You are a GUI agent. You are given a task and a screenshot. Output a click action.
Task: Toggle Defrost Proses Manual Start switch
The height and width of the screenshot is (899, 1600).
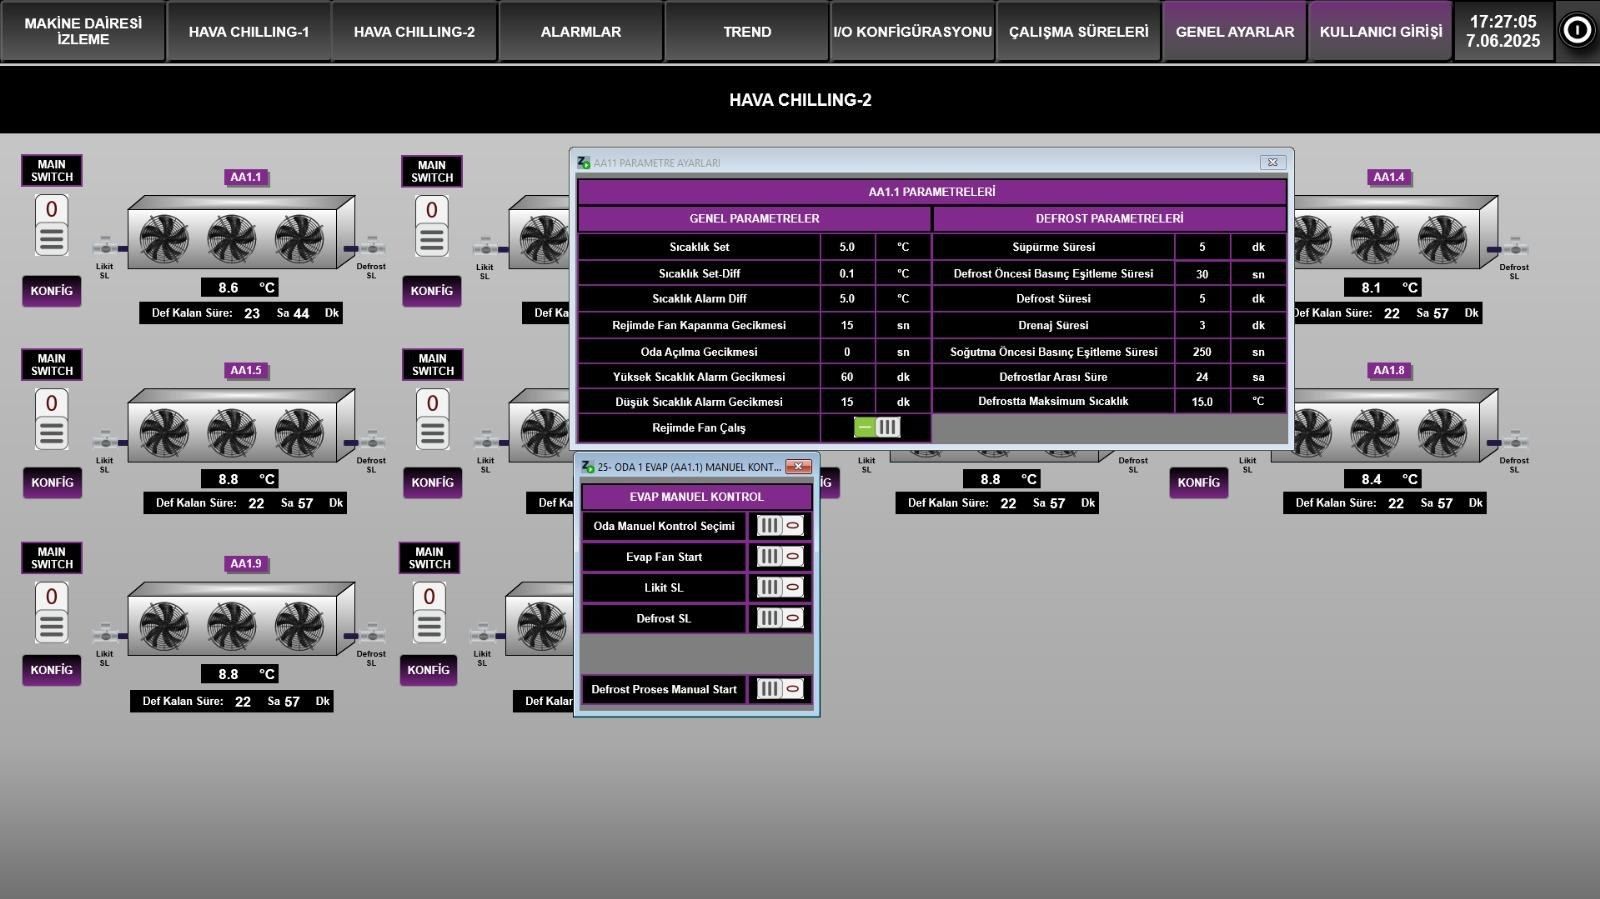[780, 689]
